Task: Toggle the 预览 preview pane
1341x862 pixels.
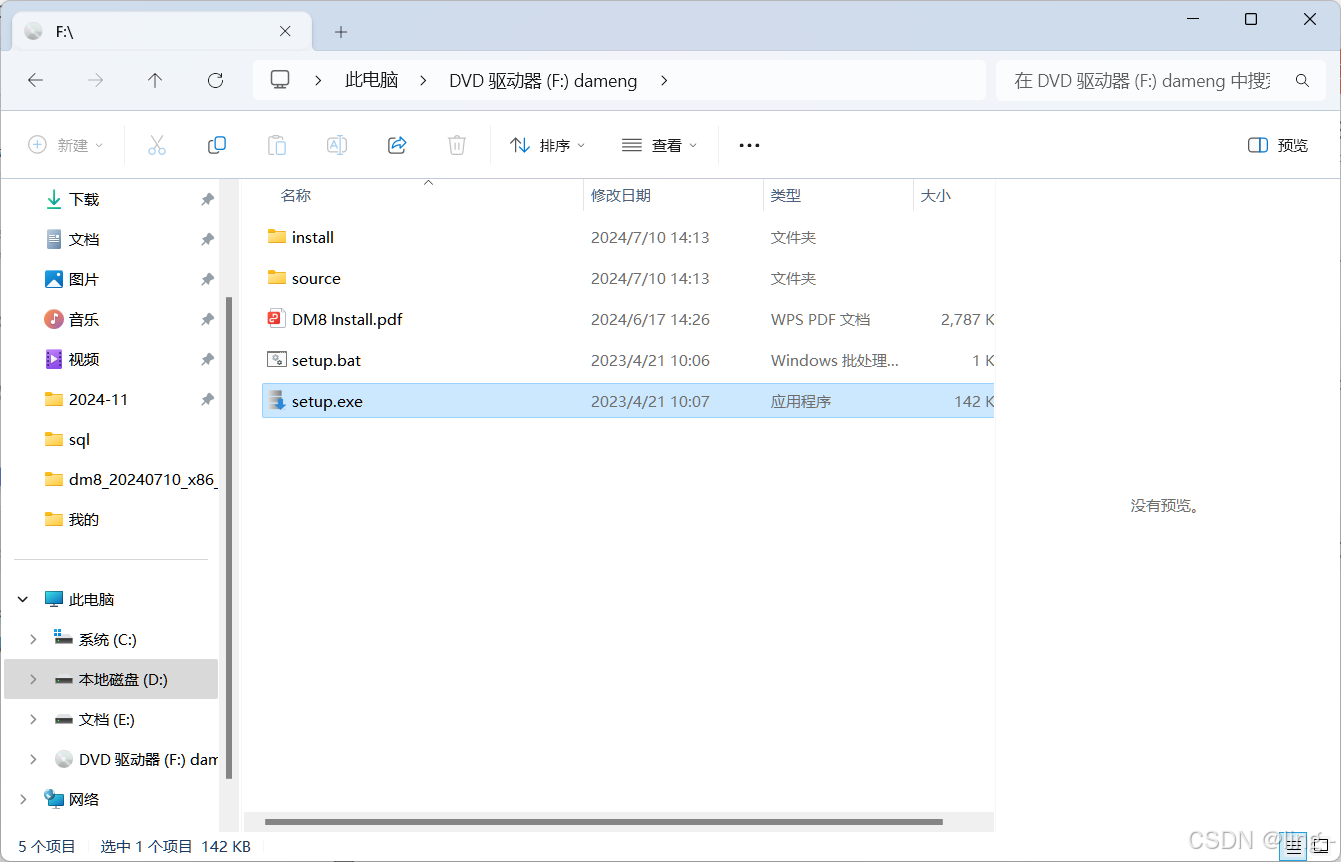Action: click(1278, 145)
